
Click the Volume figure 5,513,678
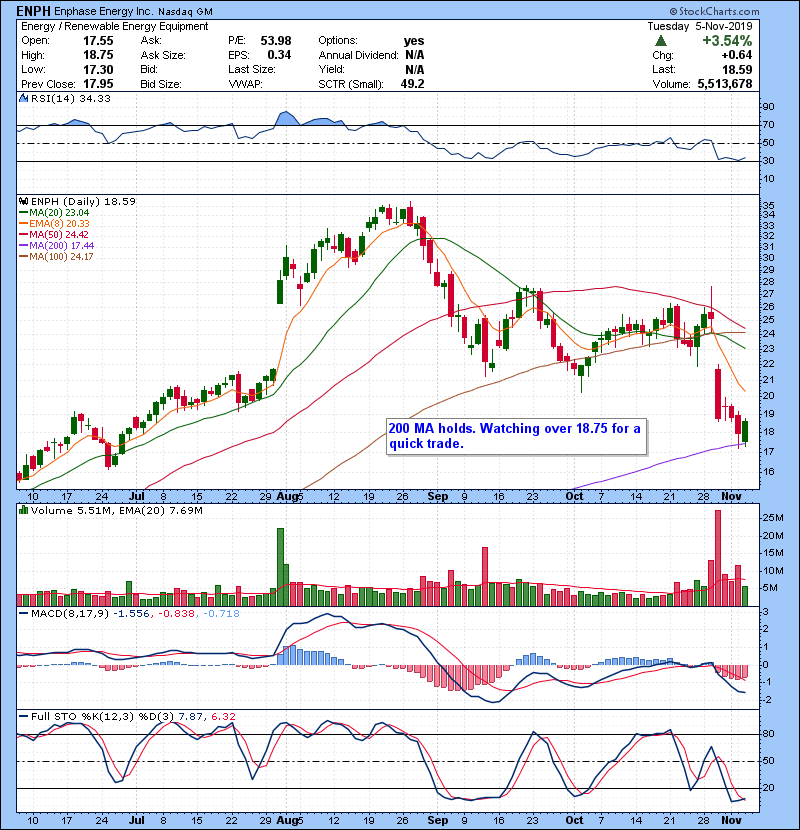725,84
